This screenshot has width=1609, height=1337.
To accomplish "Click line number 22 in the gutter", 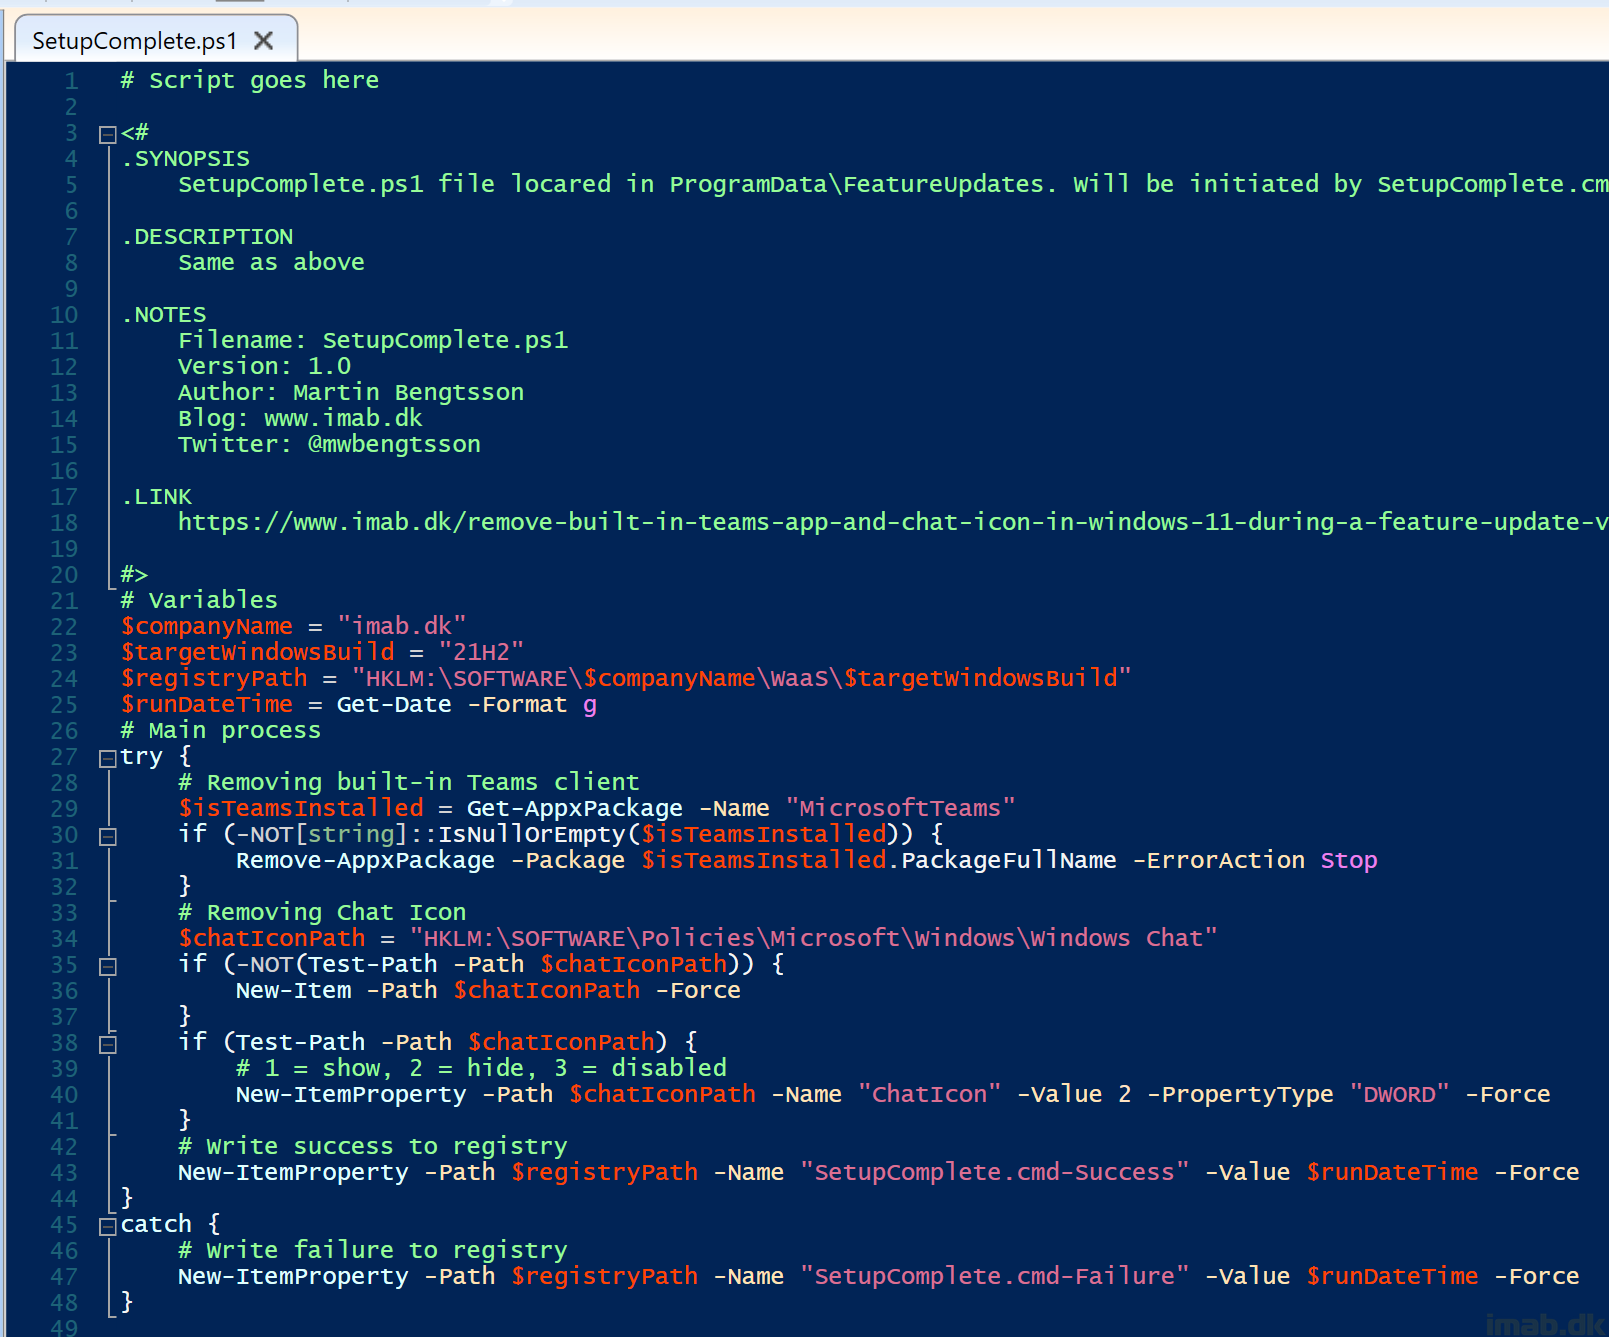I will [x=64, y=627].
